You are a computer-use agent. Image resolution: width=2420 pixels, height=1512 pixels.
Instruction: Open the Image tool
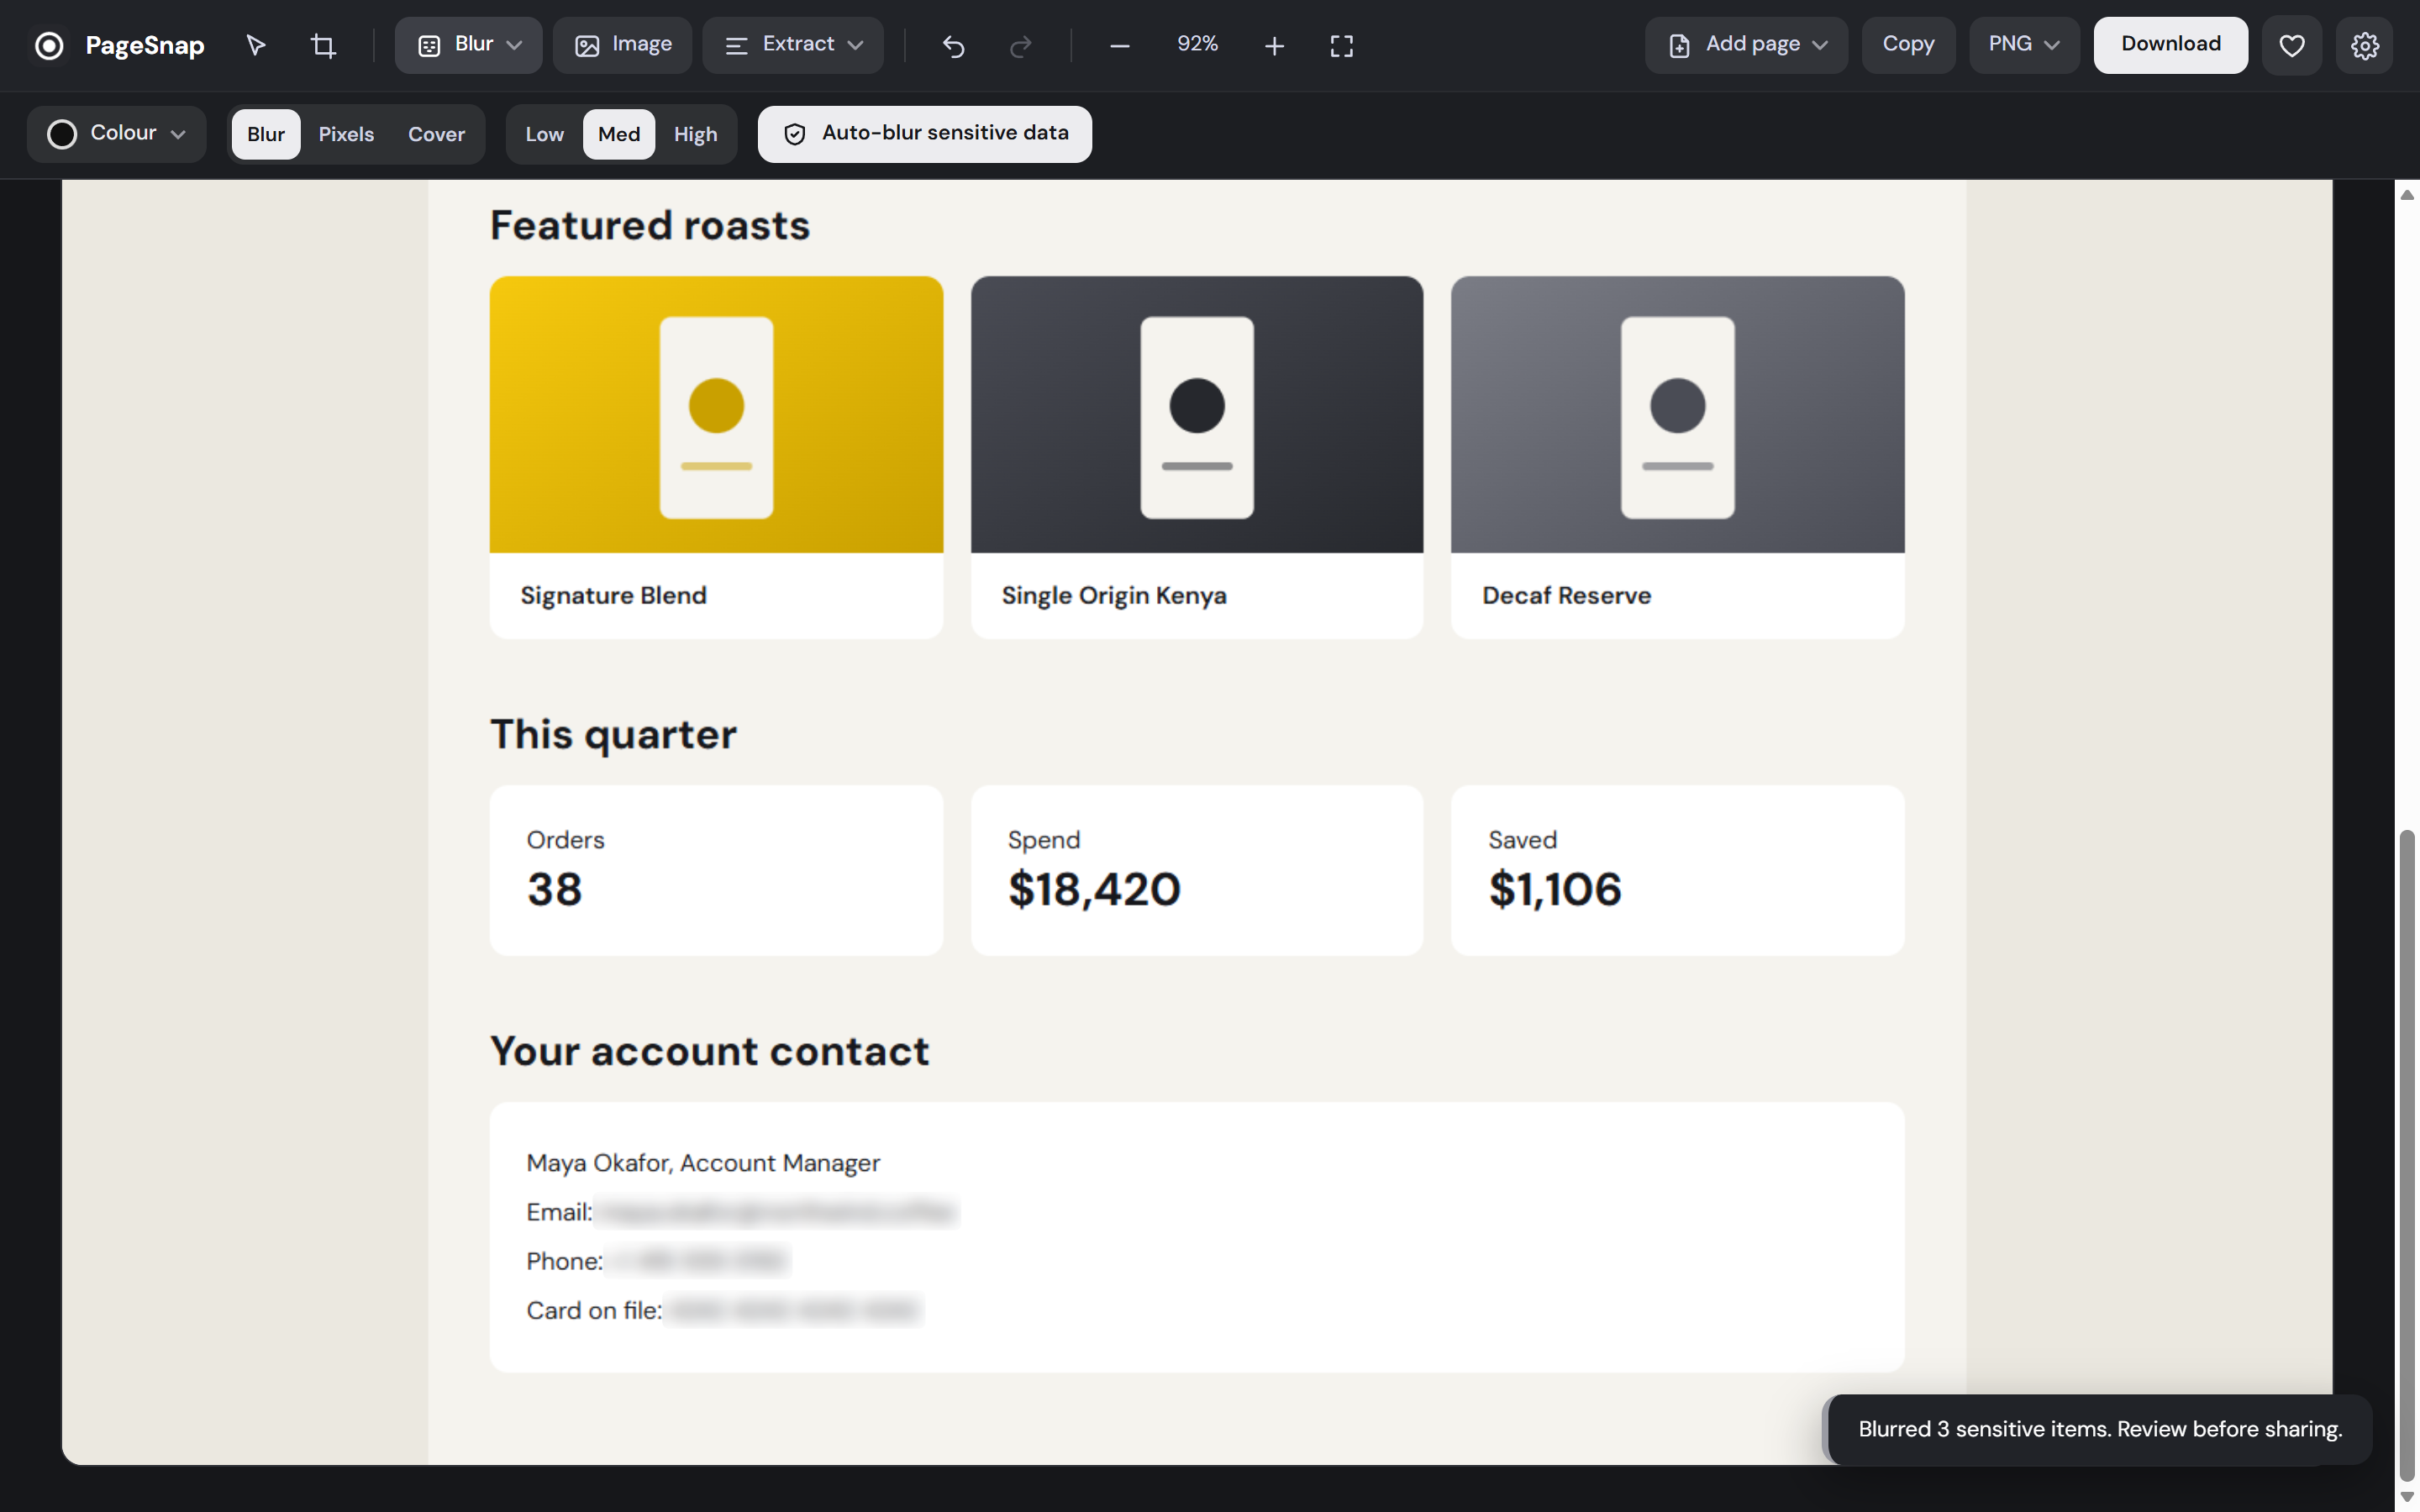[x=622, y=45]
